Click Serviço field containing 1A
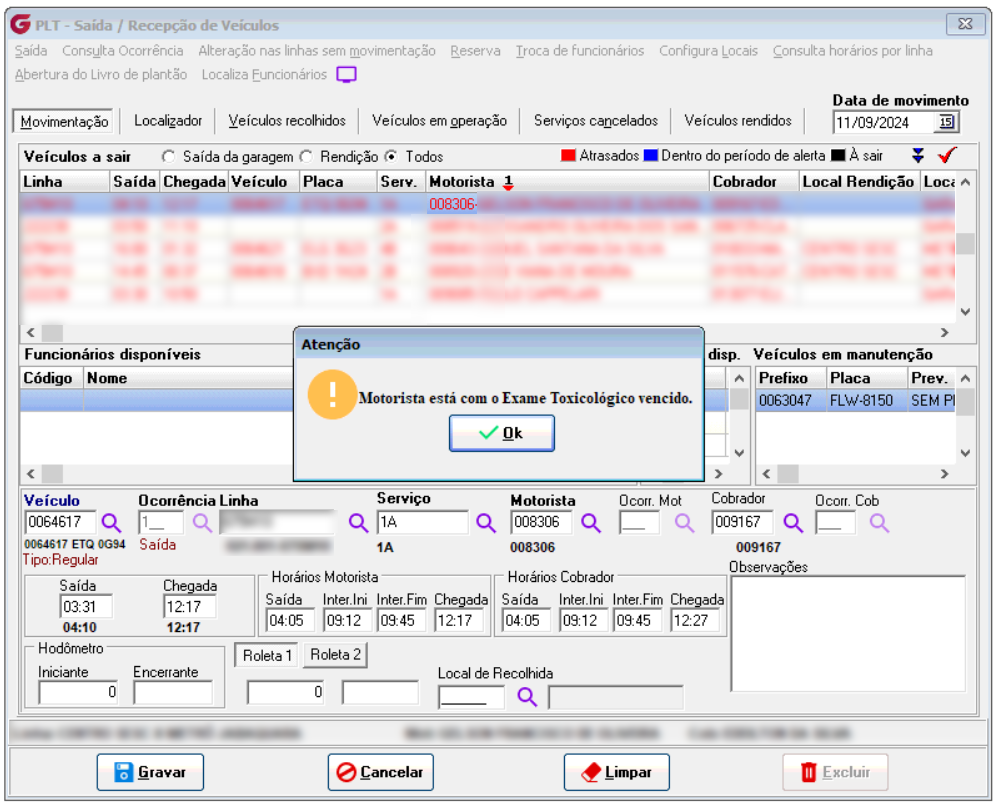Image resolution: width=997 pixels, height=805 pixels. (x=423, y=523)
